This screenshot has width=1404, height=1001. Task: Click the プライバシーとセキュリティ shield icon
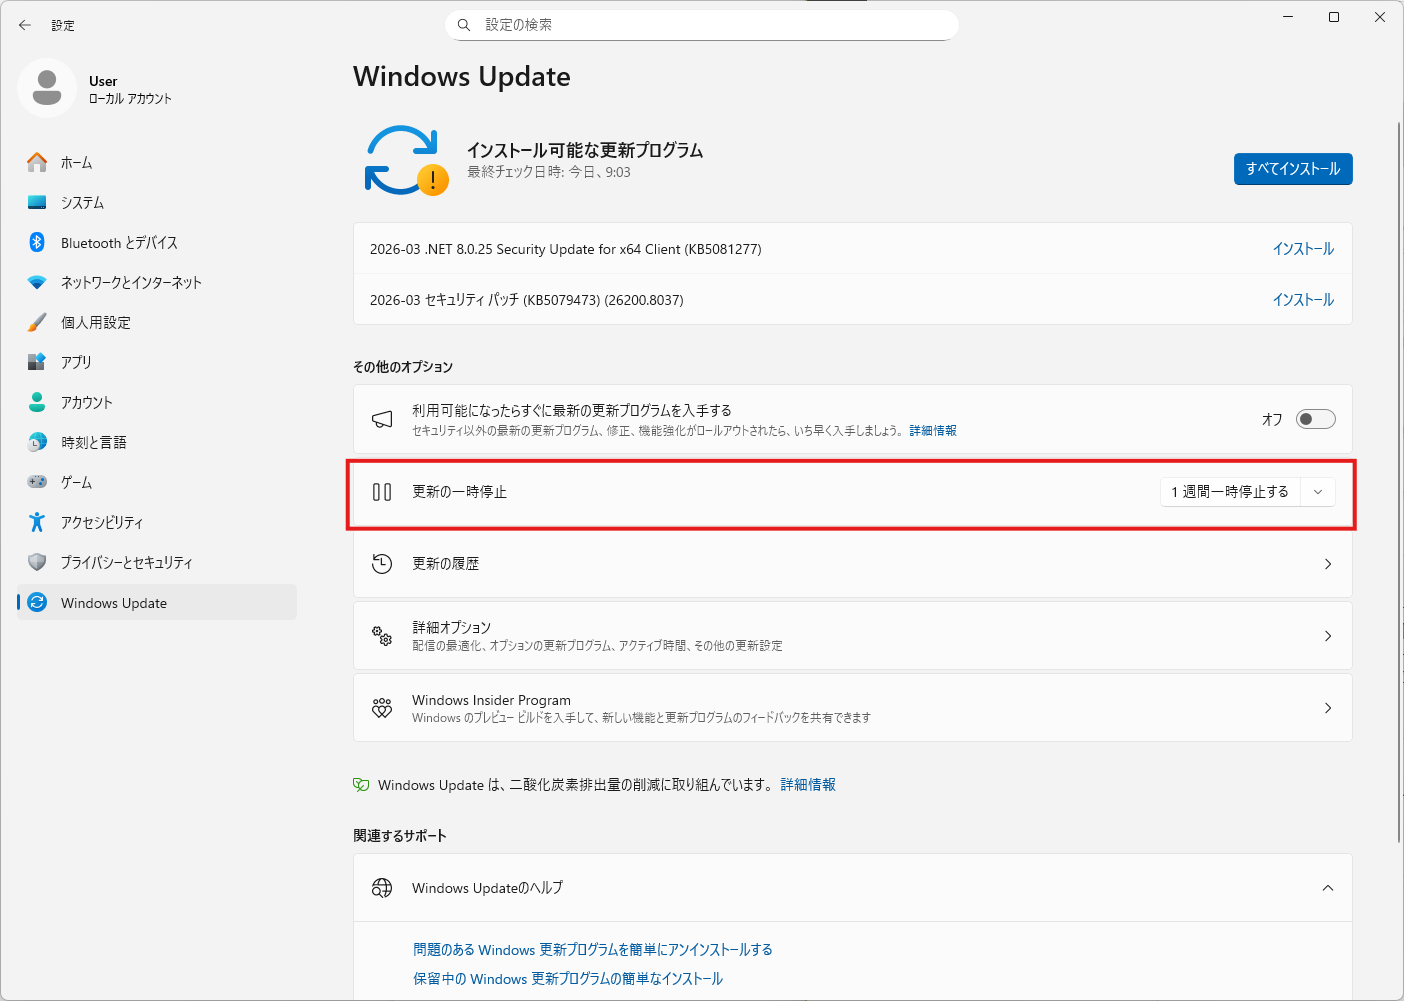click(37, 562)
